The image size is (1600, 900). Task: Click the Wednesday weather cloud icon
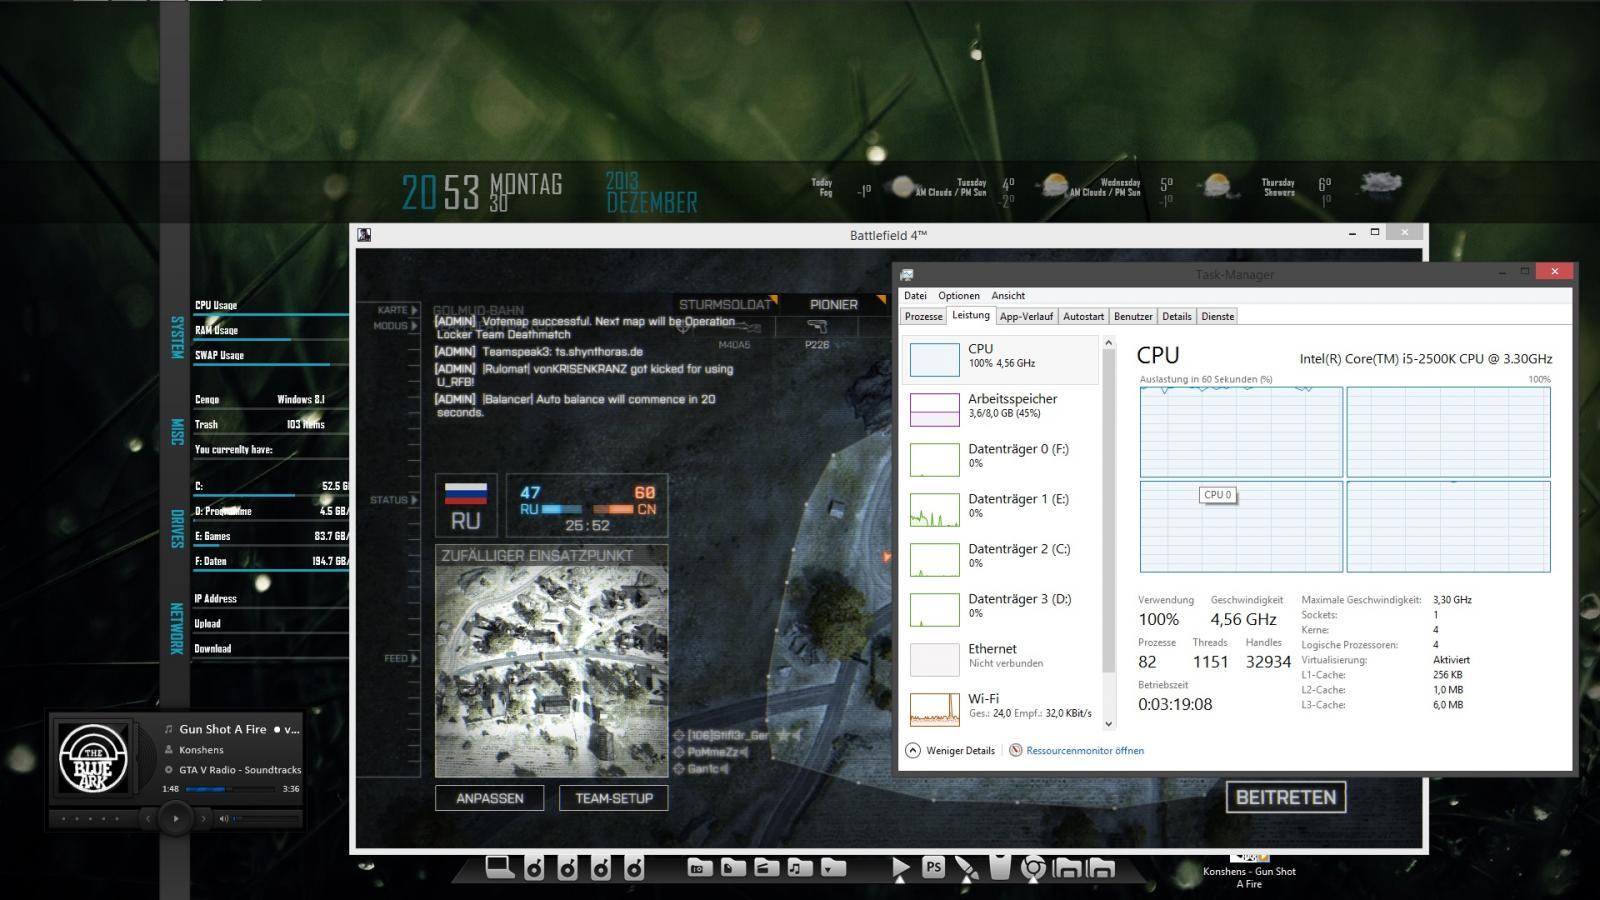coord(1216,186)
